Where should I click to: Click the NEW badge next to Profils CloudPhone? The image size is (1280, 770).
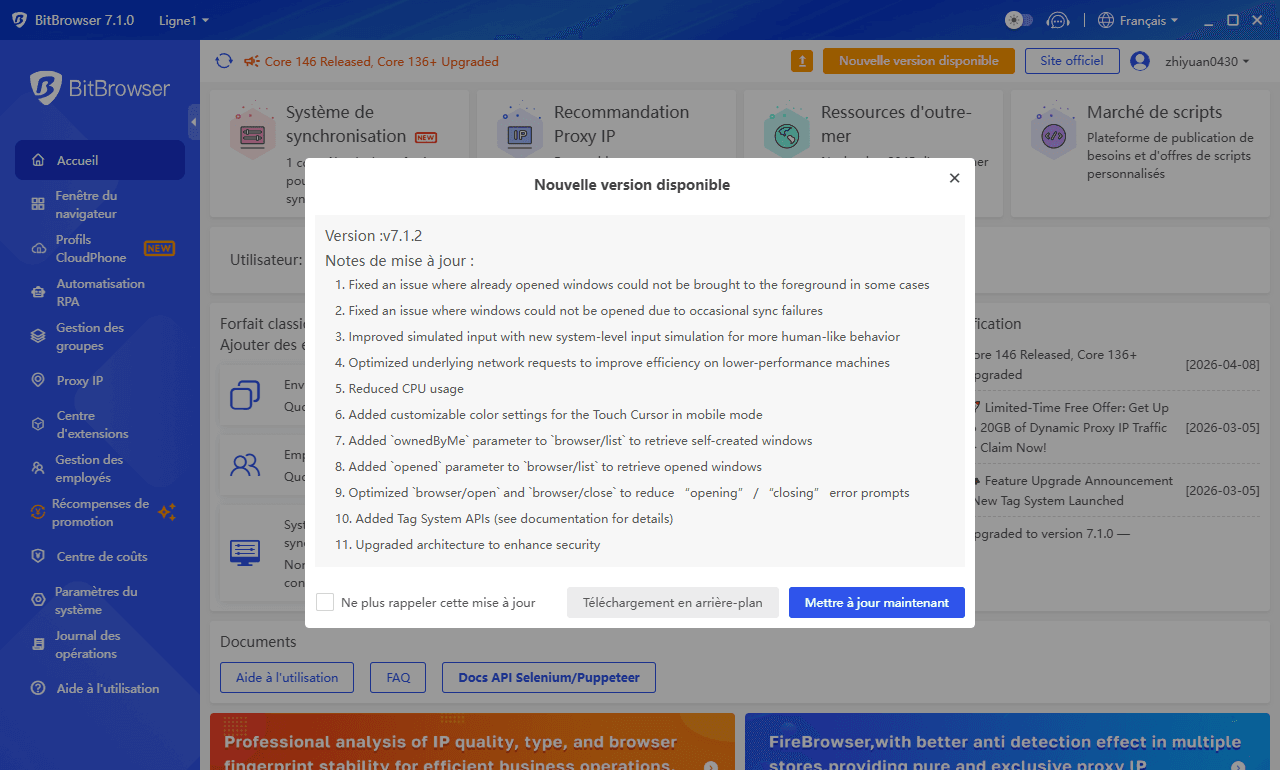click(159, 248)
